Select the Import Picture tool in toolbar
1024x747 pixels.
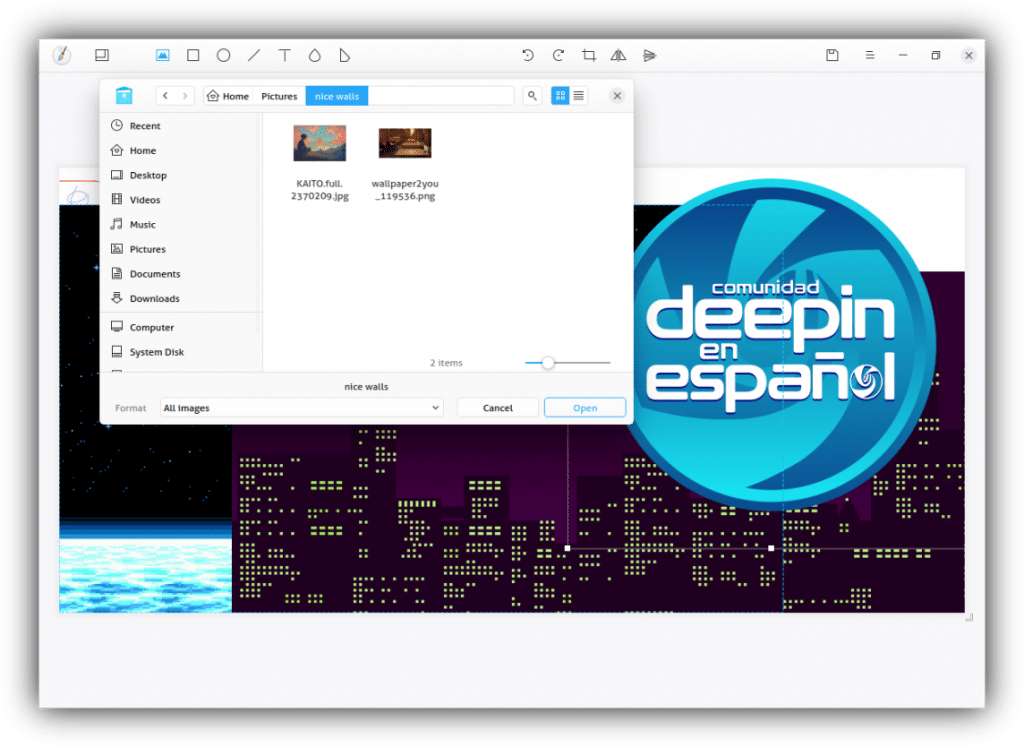163,56
